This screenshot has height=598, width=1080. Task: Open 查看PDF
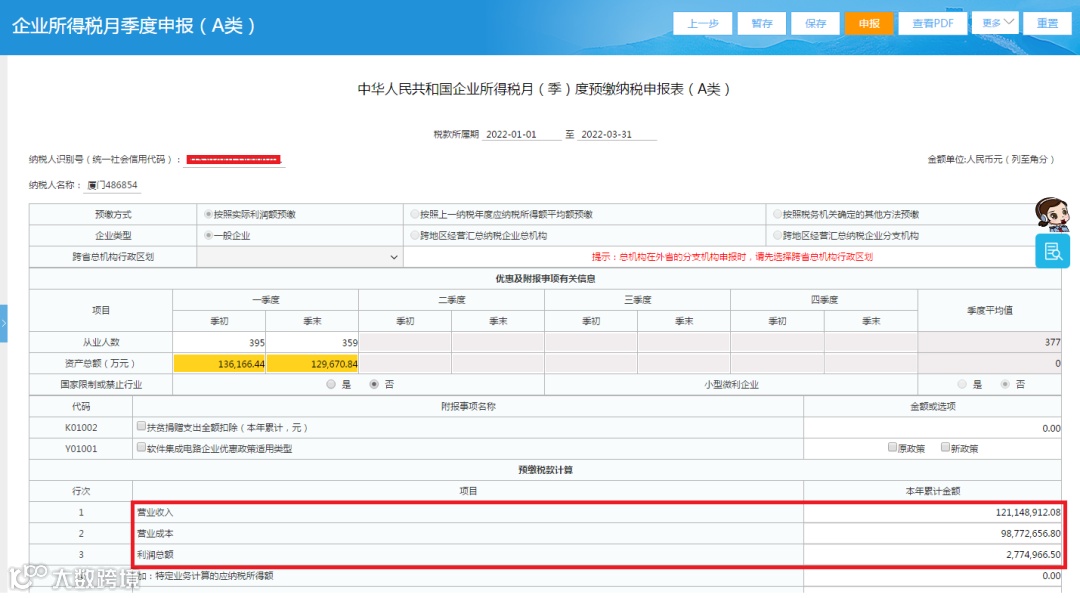click(x=933, y=23)
